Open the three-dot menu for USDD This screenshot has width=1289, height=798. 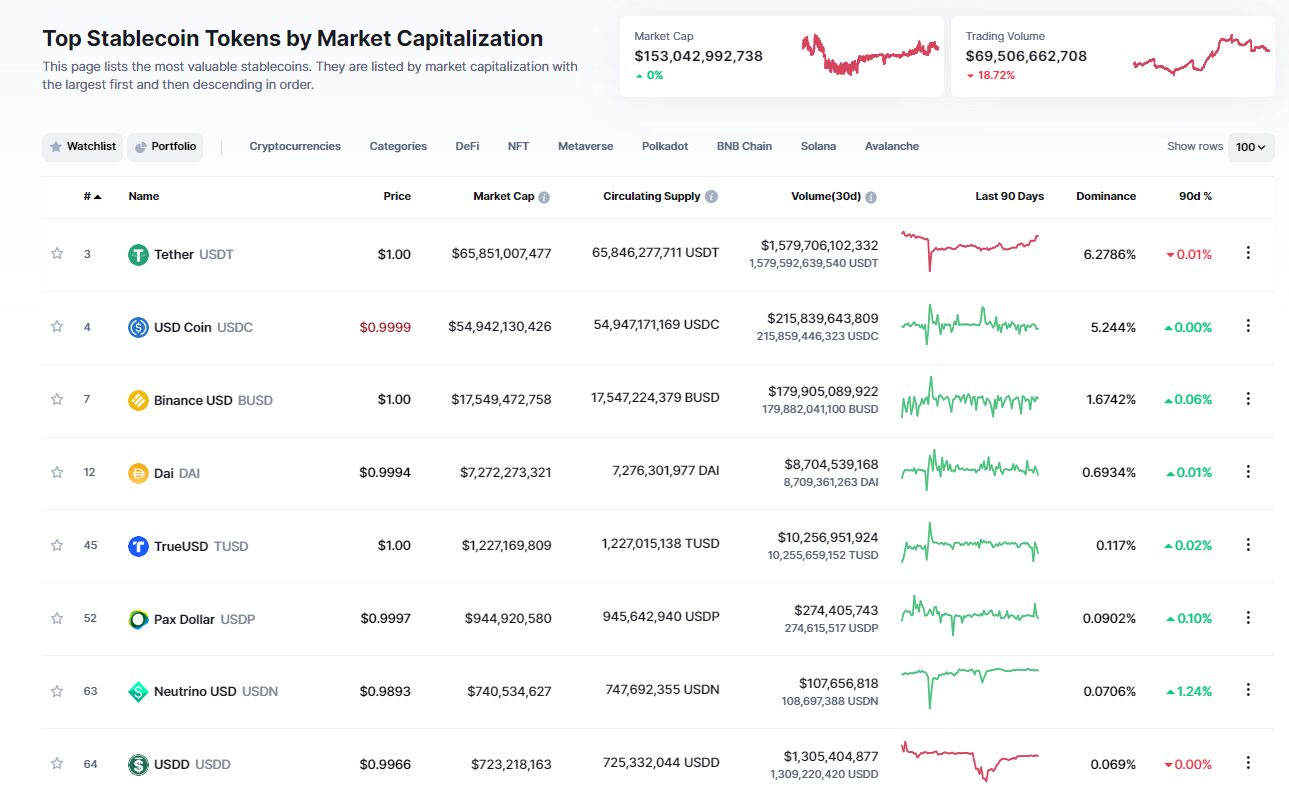point(1247,763)
